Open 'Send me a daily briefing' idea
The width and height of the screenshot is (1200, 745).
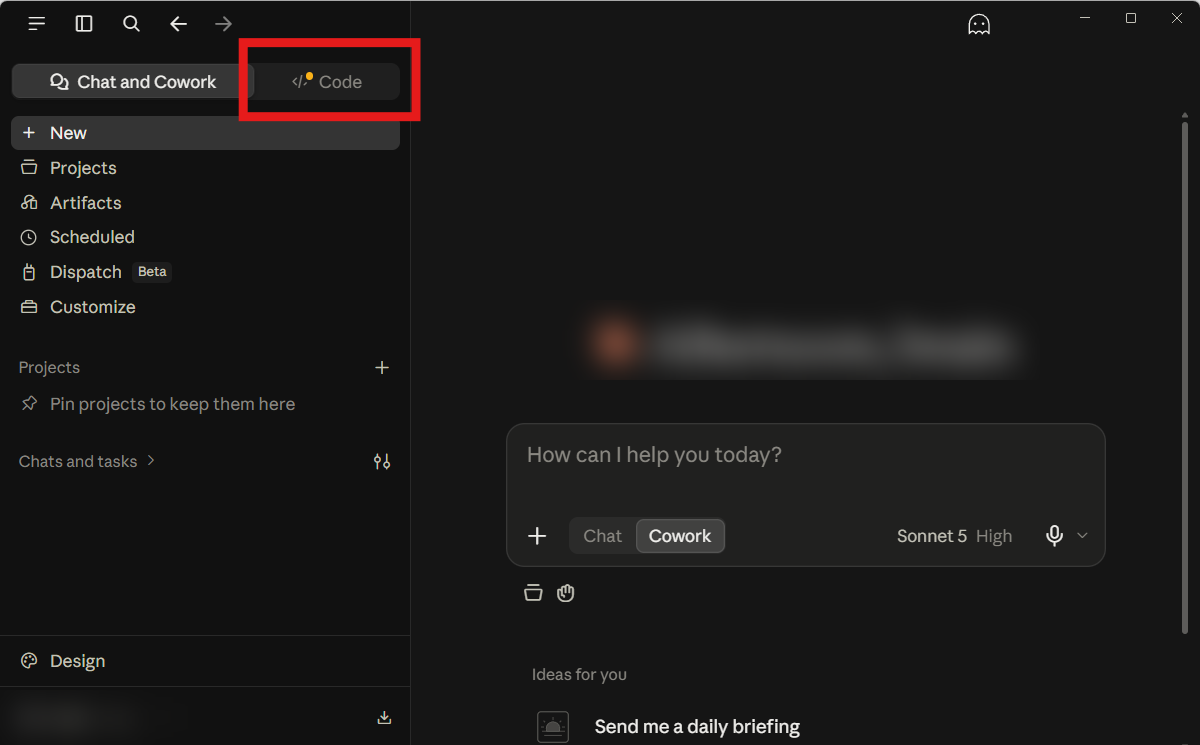697,727
